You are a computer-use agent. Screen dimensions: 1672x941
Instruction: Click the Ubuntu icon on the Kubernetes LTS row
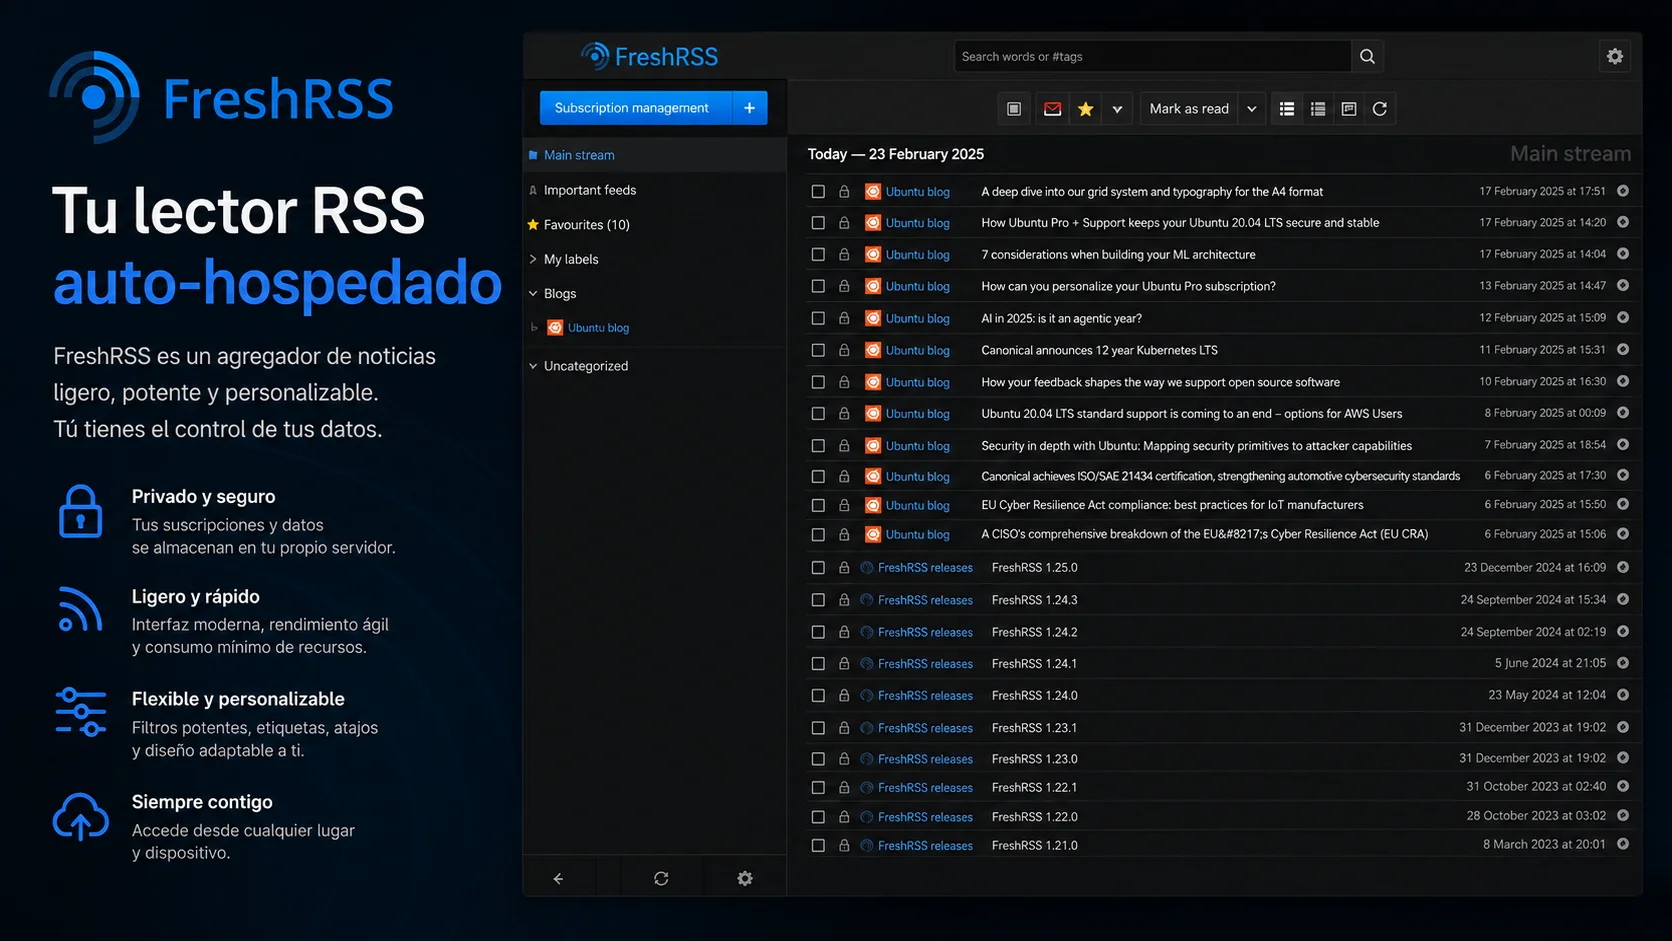point(873,350)
